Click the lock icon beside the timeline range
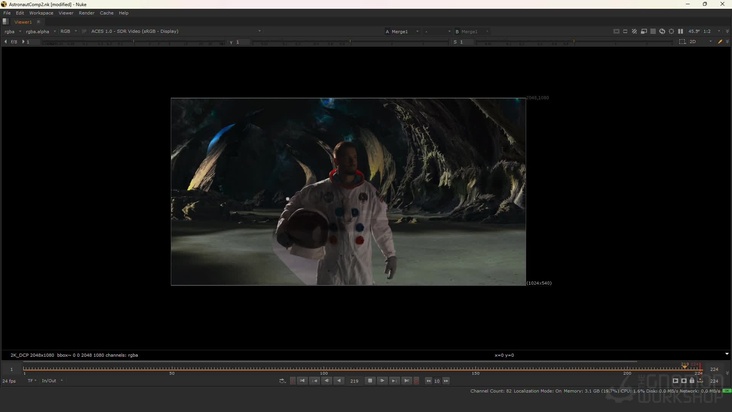 (692, 381)
